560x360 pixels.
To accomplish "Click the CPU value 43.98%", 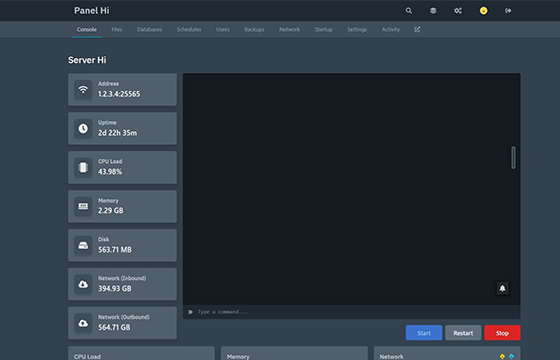I will [110, 172].
